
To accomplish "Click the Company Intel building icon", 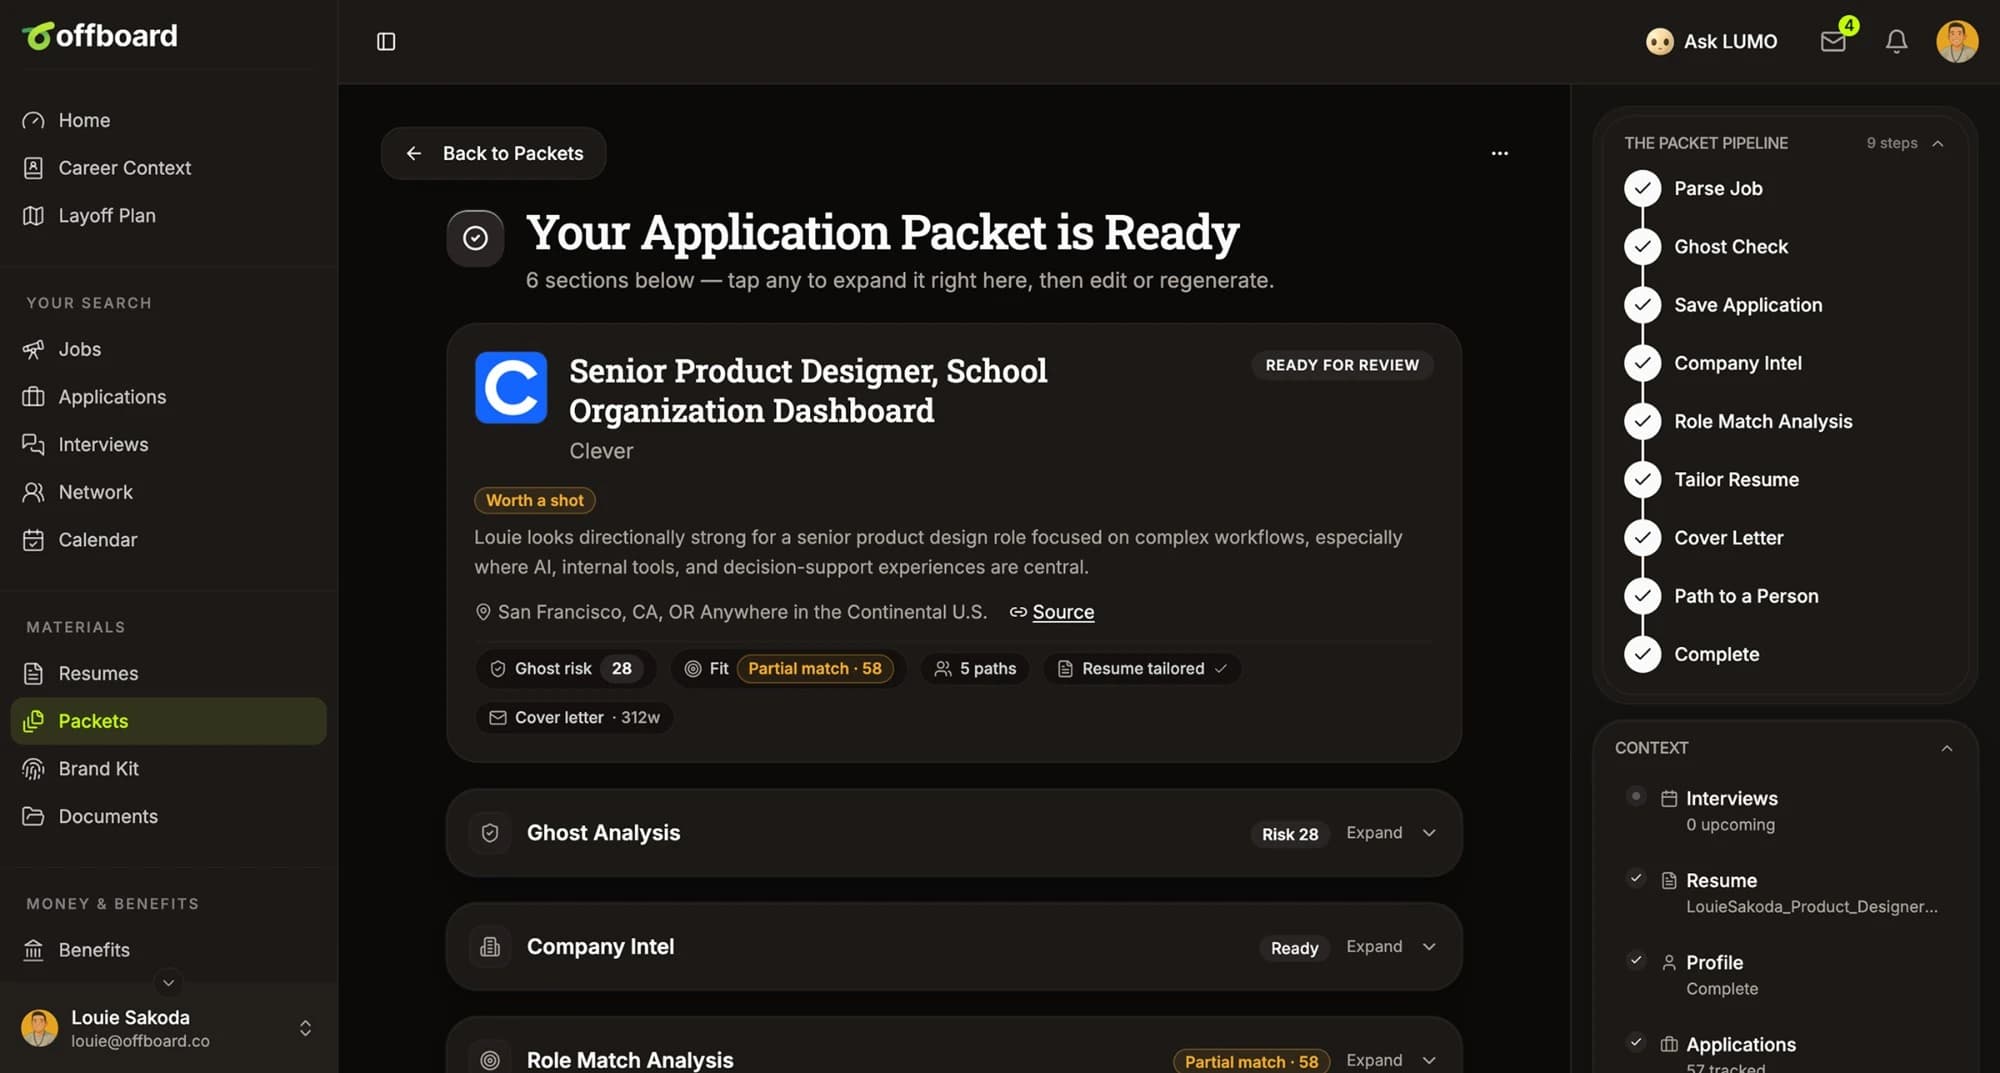I will pyautogui.click(x=490, y=946).
